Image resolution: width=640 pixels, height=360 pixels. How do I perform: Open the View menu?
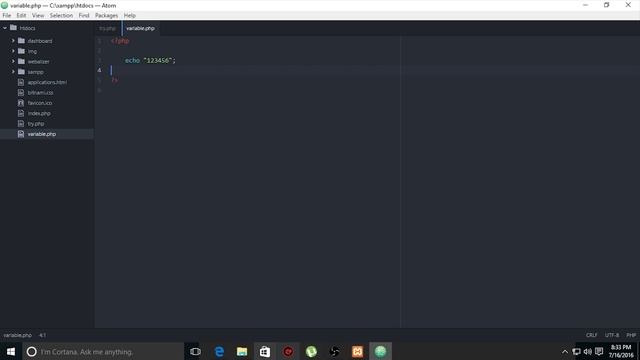pos(38,16)
